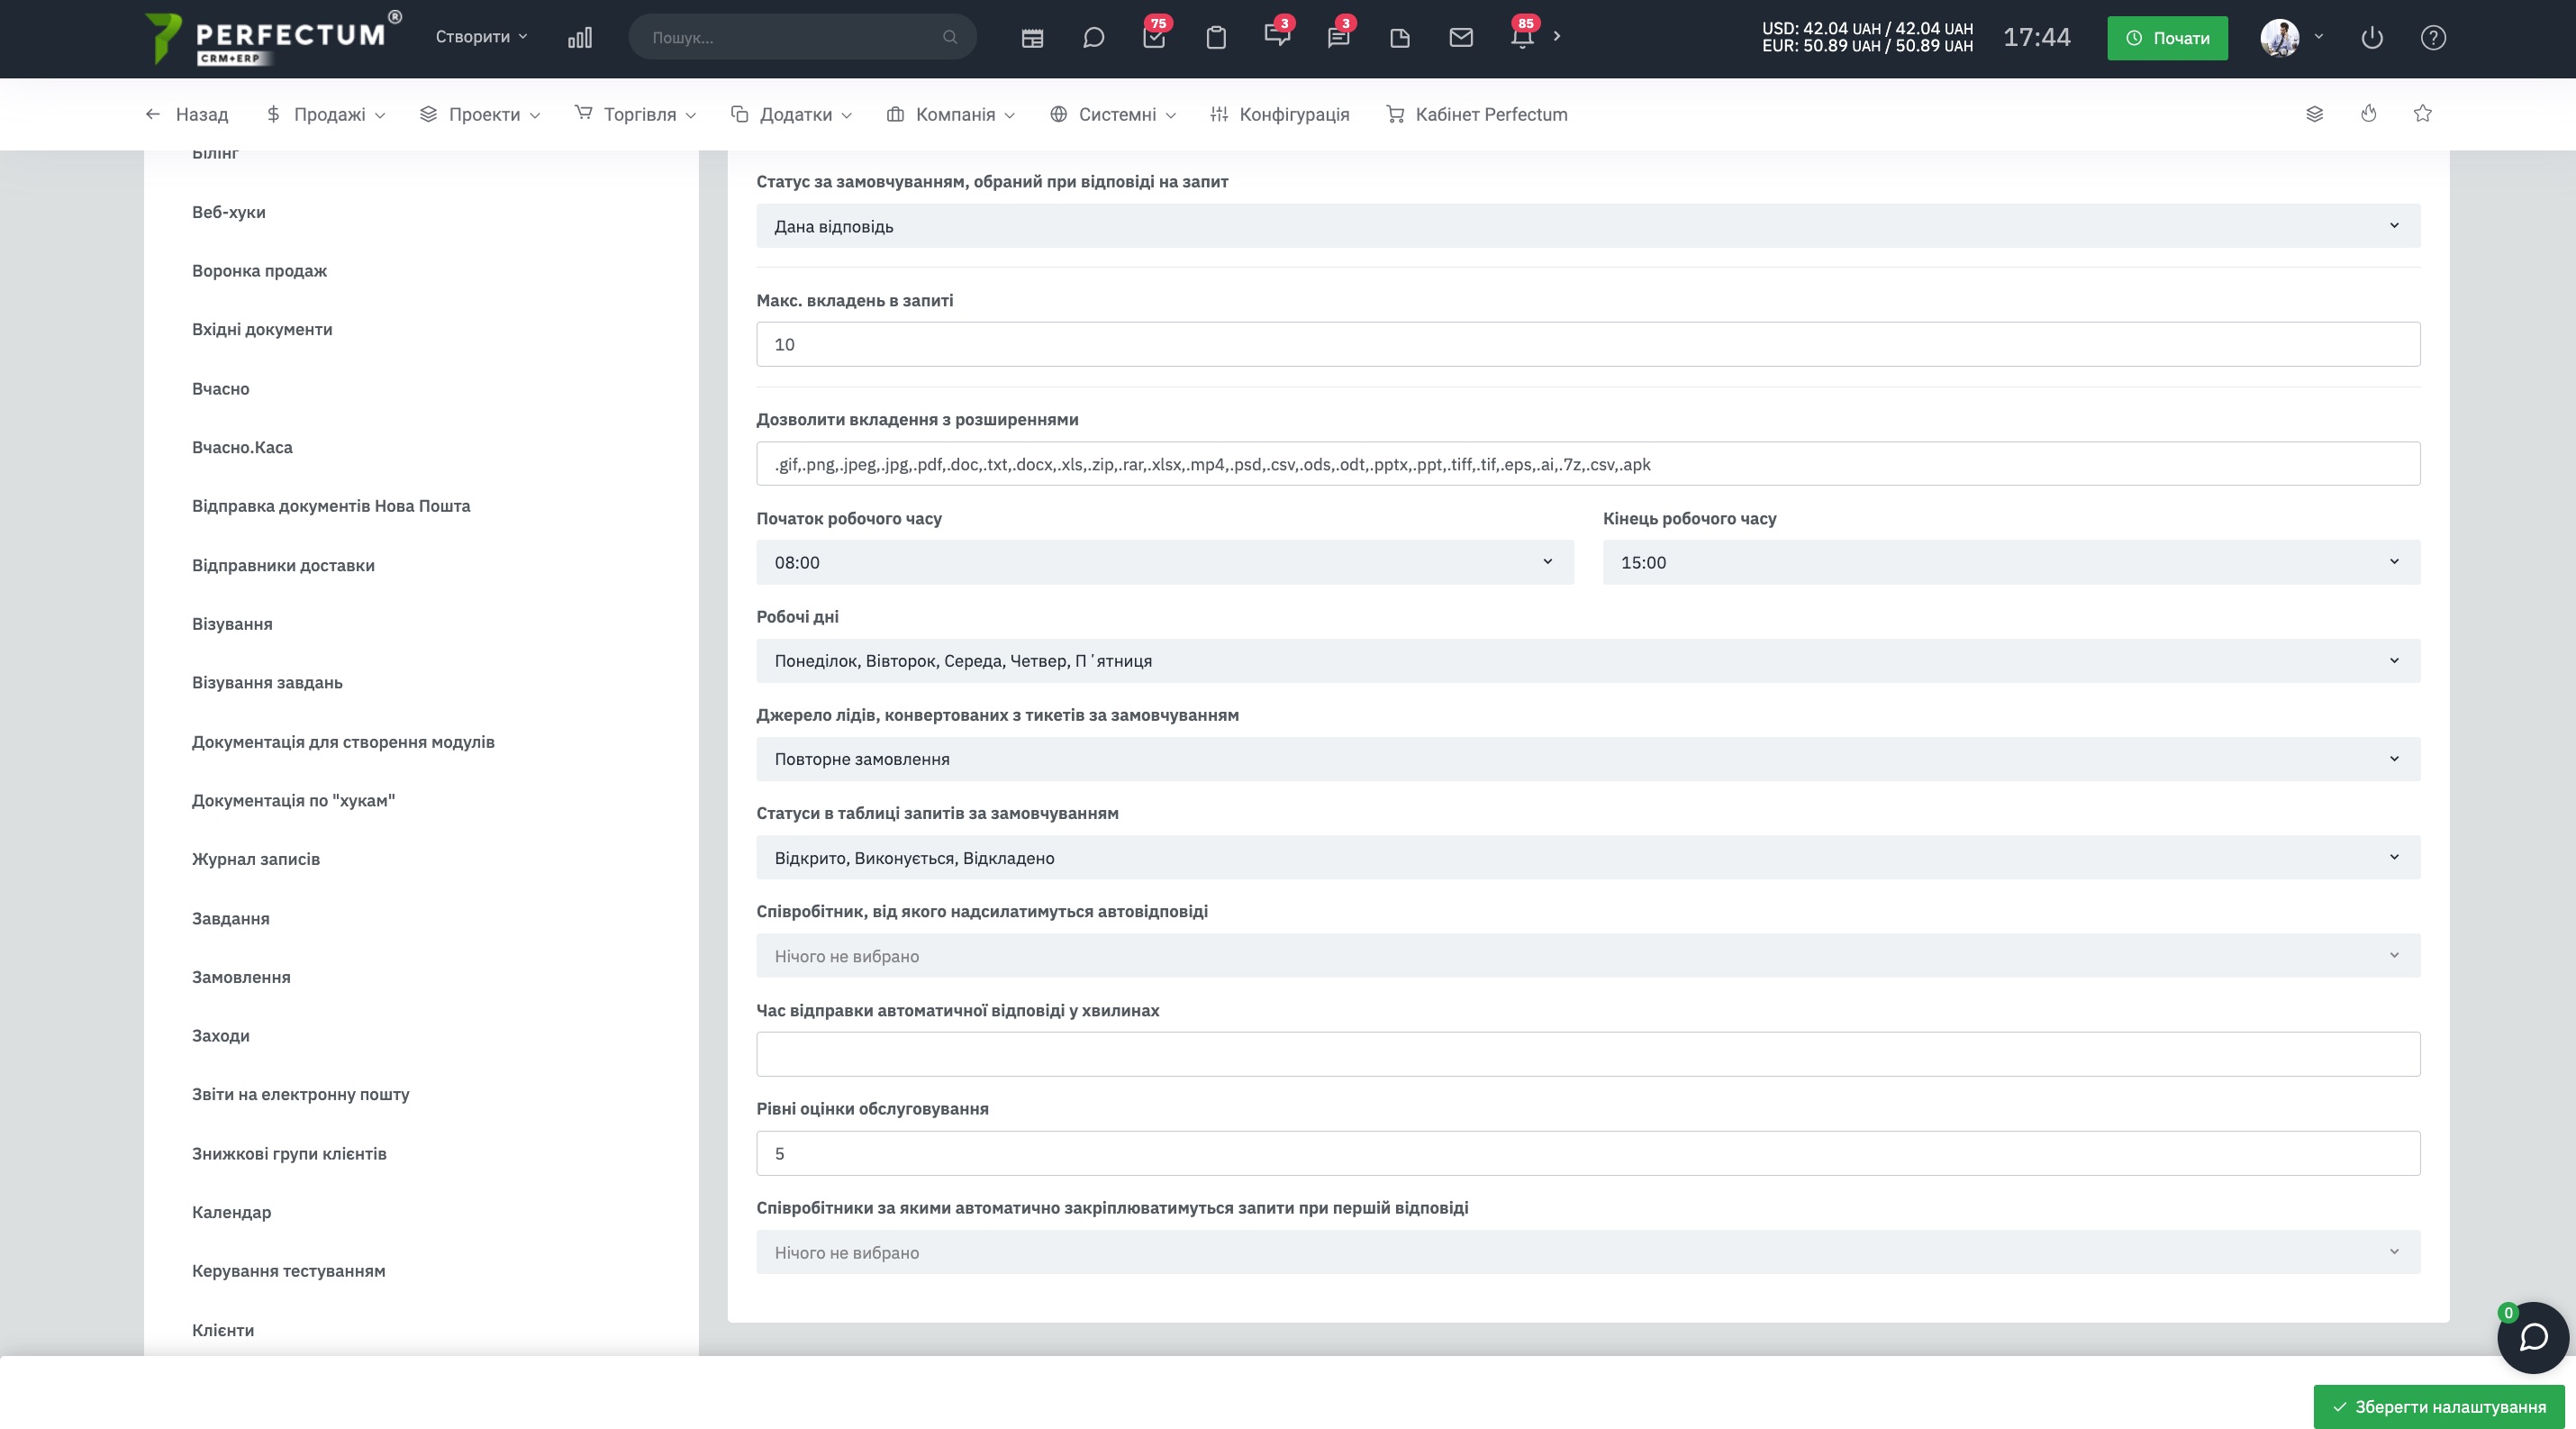Open Візування завдань section
Screen dimensions: 2576x1429
(267, 682)
